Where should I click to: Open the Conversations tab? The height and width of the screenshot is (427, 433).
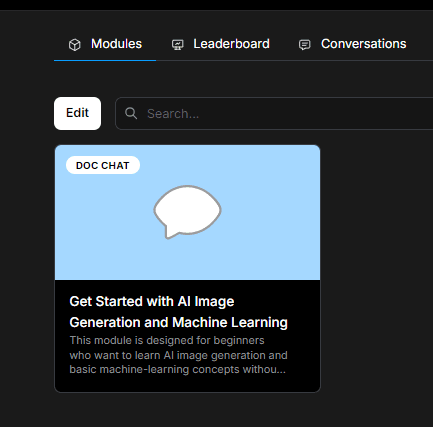coord(352,44)
